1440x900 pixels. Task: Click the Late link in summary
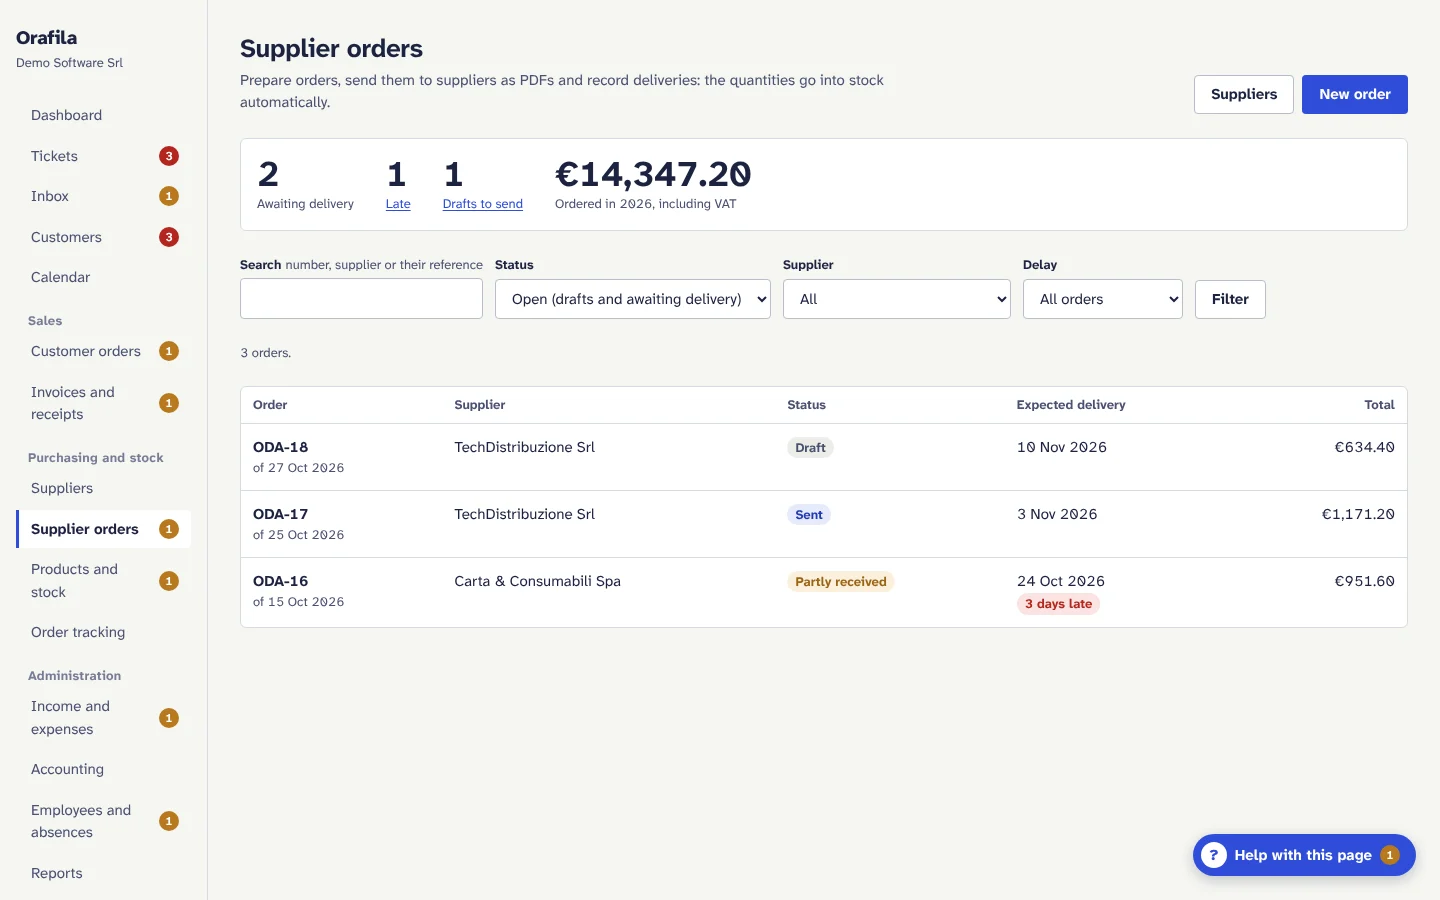pyautogui.click(x=398, y=204)
